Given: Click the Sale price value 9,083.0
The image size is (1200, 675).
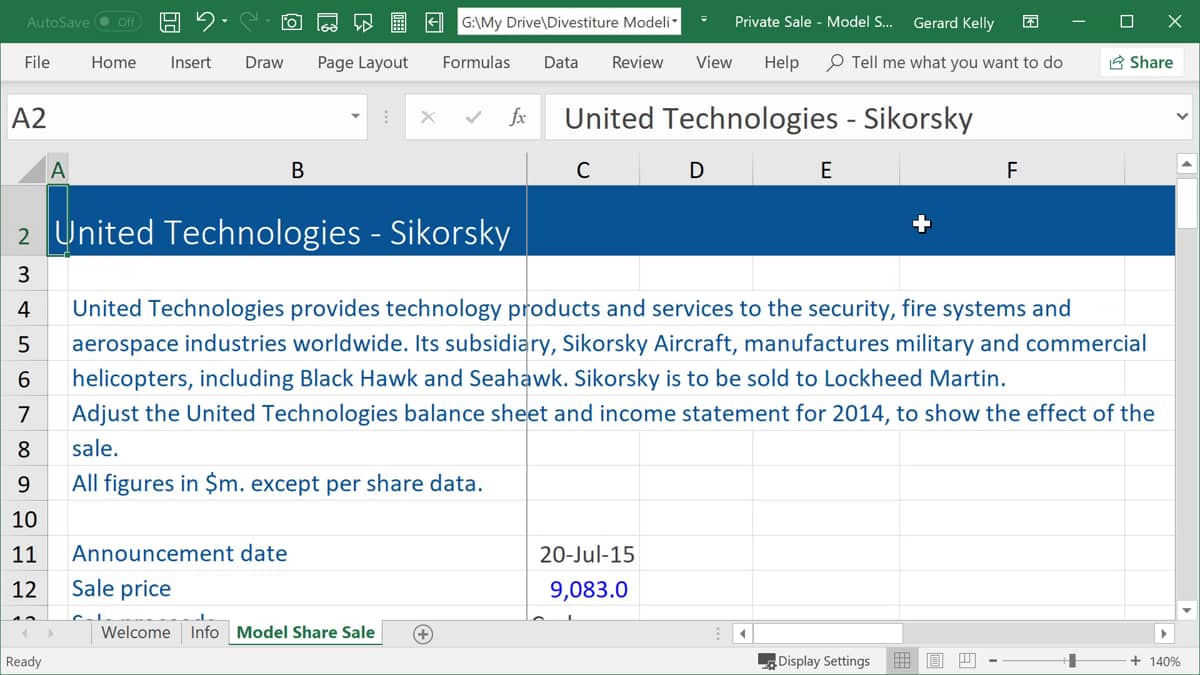Looking at the screenshot, I should click(x=583, y=589).
